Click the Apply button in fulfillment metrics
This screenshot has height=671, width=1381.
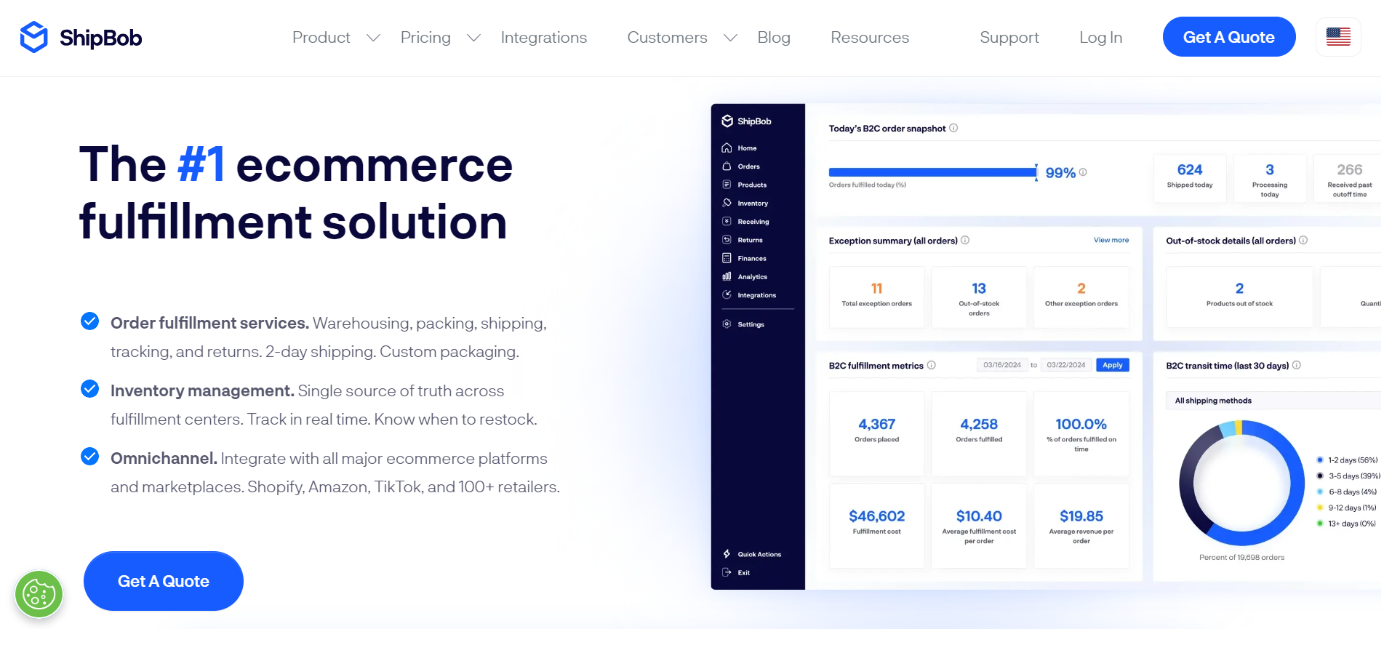[x=1113, y=365]
